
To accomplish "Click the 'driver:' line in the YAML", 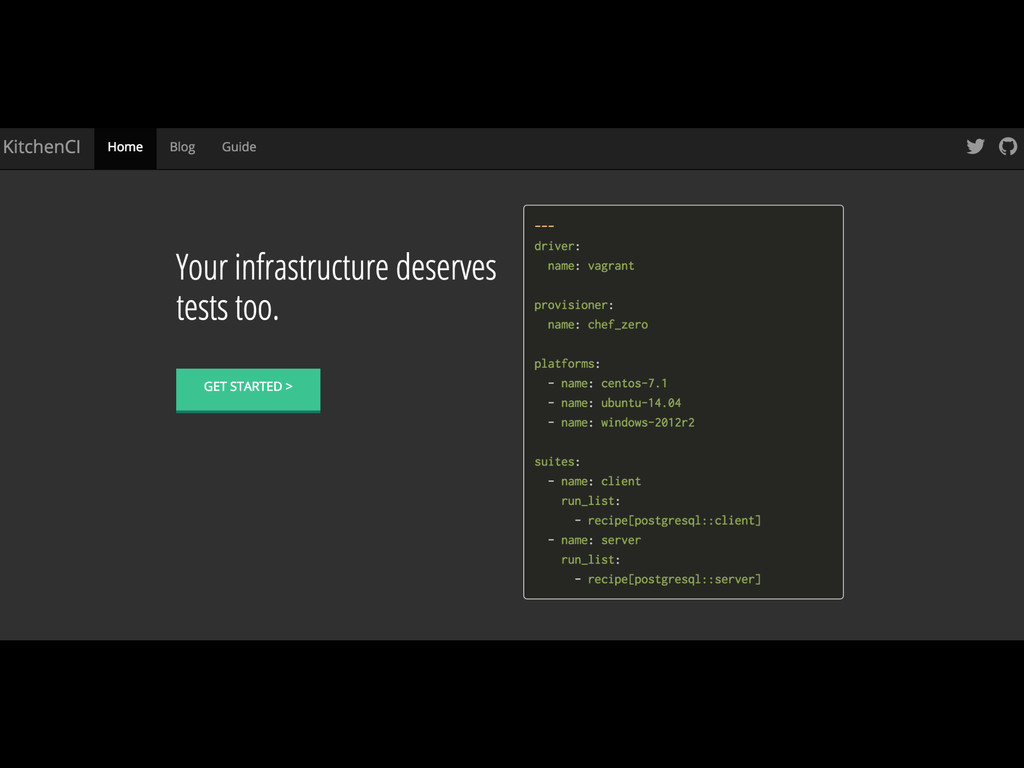I will pyautogui.click(x=557, y=246).
